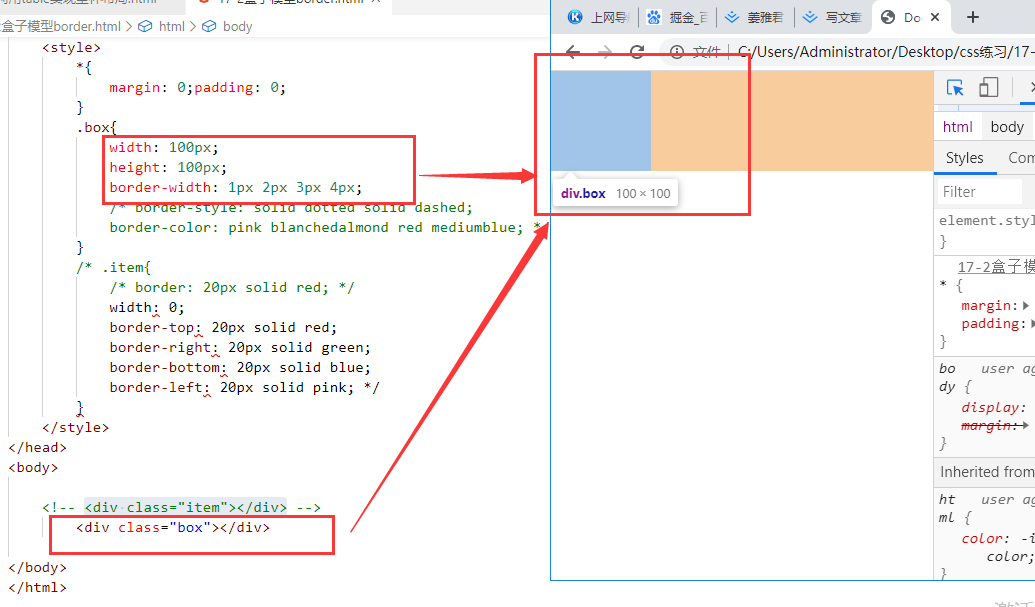The height and width of the screenshot is (607, 1035).
Task: View site information next to 文件
Action: pos(677,52)
